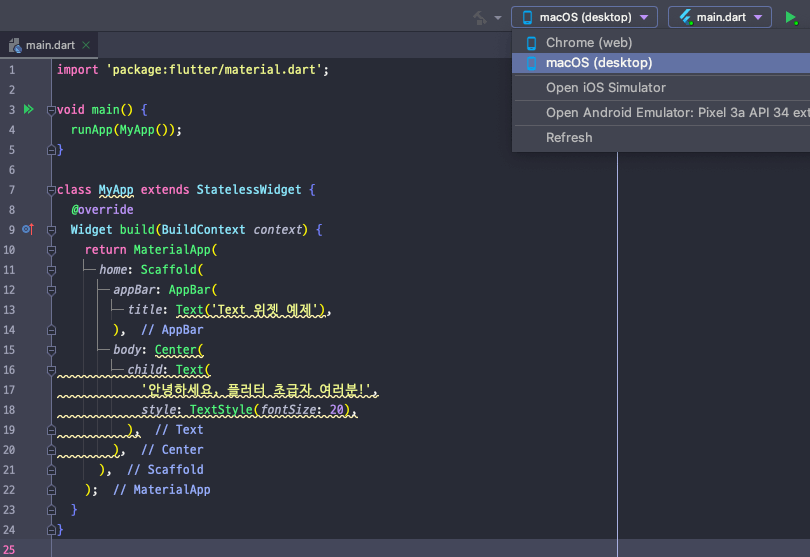
Task: Click the fold end marker on line 14
Action: (x=51, y=330)
